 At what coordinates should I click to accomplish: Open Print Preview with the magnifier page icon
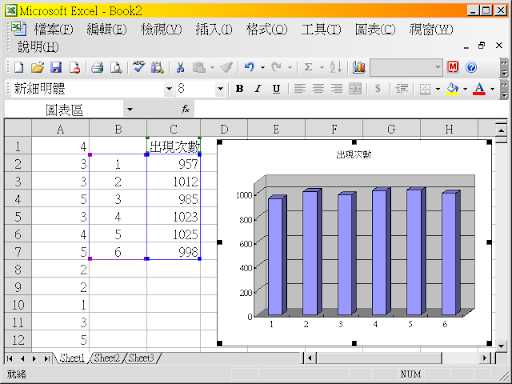116,68
